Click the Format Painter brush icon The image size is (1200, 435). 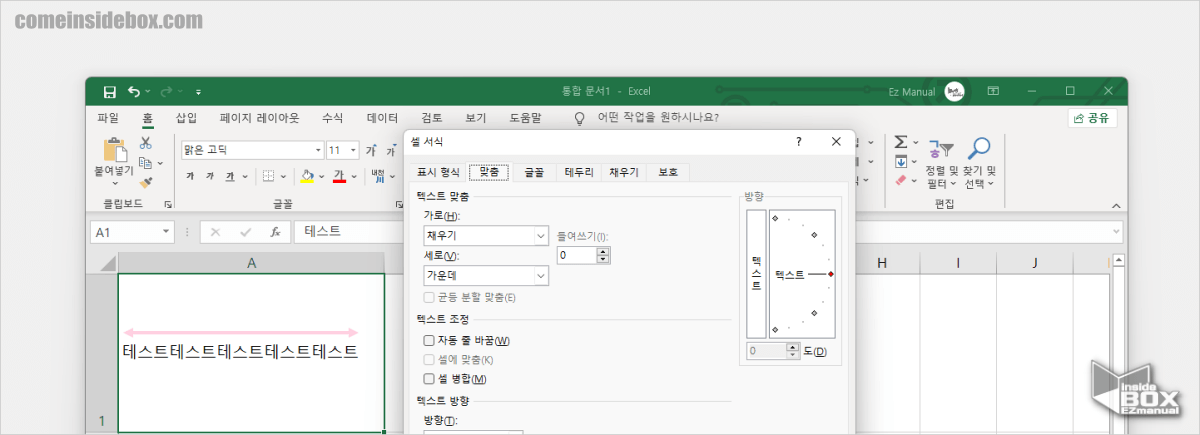pyautogui.click(x=146, y=183)
